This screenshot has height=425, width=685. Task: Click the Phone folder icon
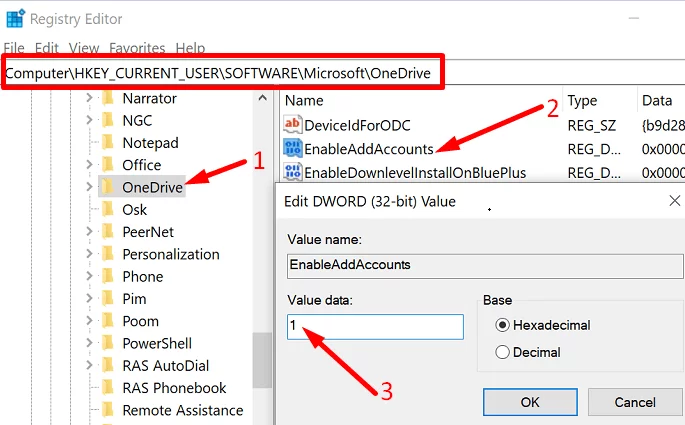pyautogui.click(x=108, y=276)
